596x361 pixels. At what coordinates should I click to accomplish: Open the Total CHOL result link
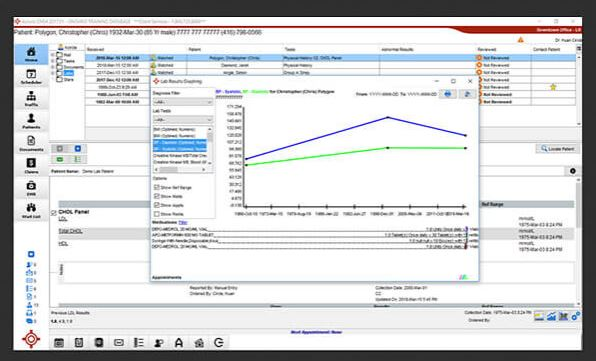[x=70, y=231]
